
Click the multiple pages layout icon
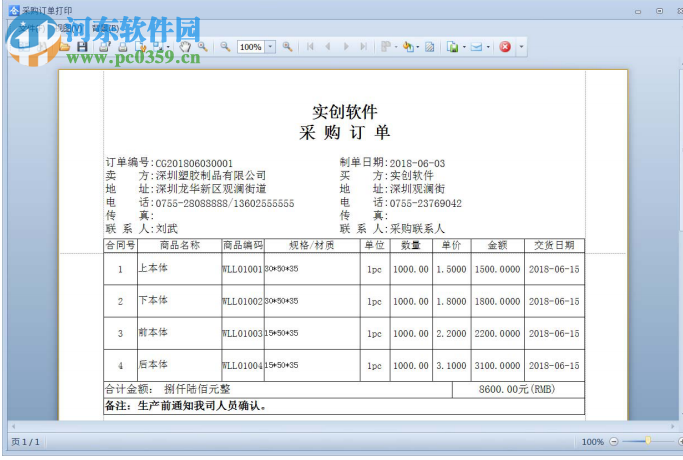(385, 47)
